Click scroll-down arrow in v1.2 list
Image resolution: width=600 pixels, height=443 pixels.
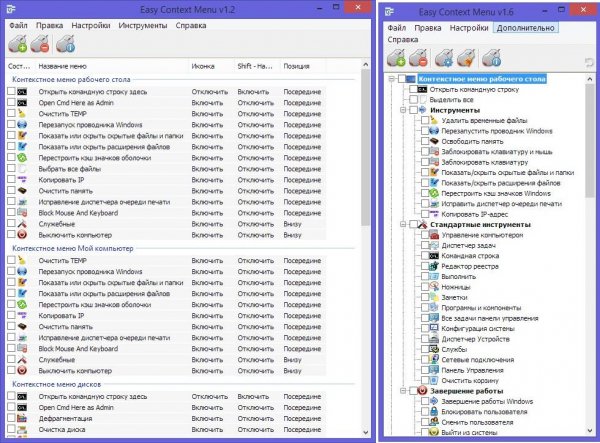pos(365,432)
